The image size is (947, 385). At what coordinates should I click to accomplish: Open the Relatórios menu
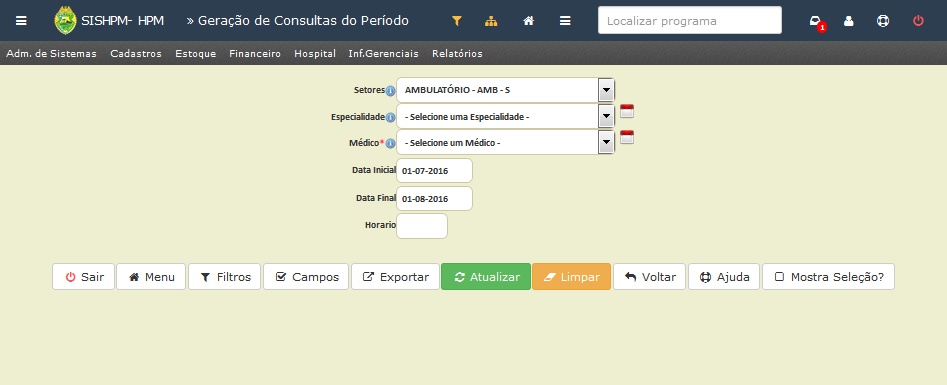457,54
